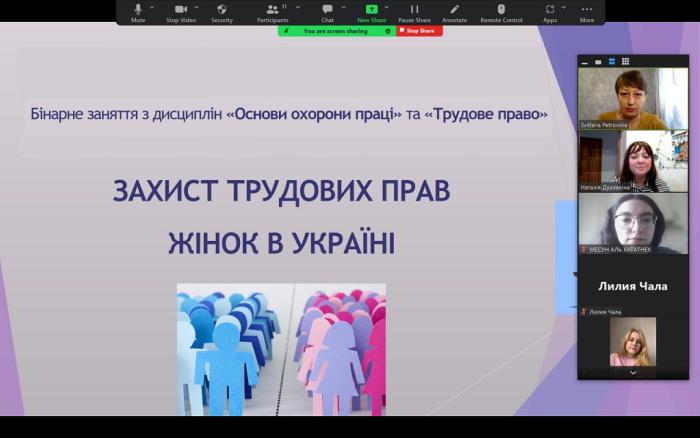Open the Participants panel
This screenshot has height=438, width=700.
click(x=272, y=13)
